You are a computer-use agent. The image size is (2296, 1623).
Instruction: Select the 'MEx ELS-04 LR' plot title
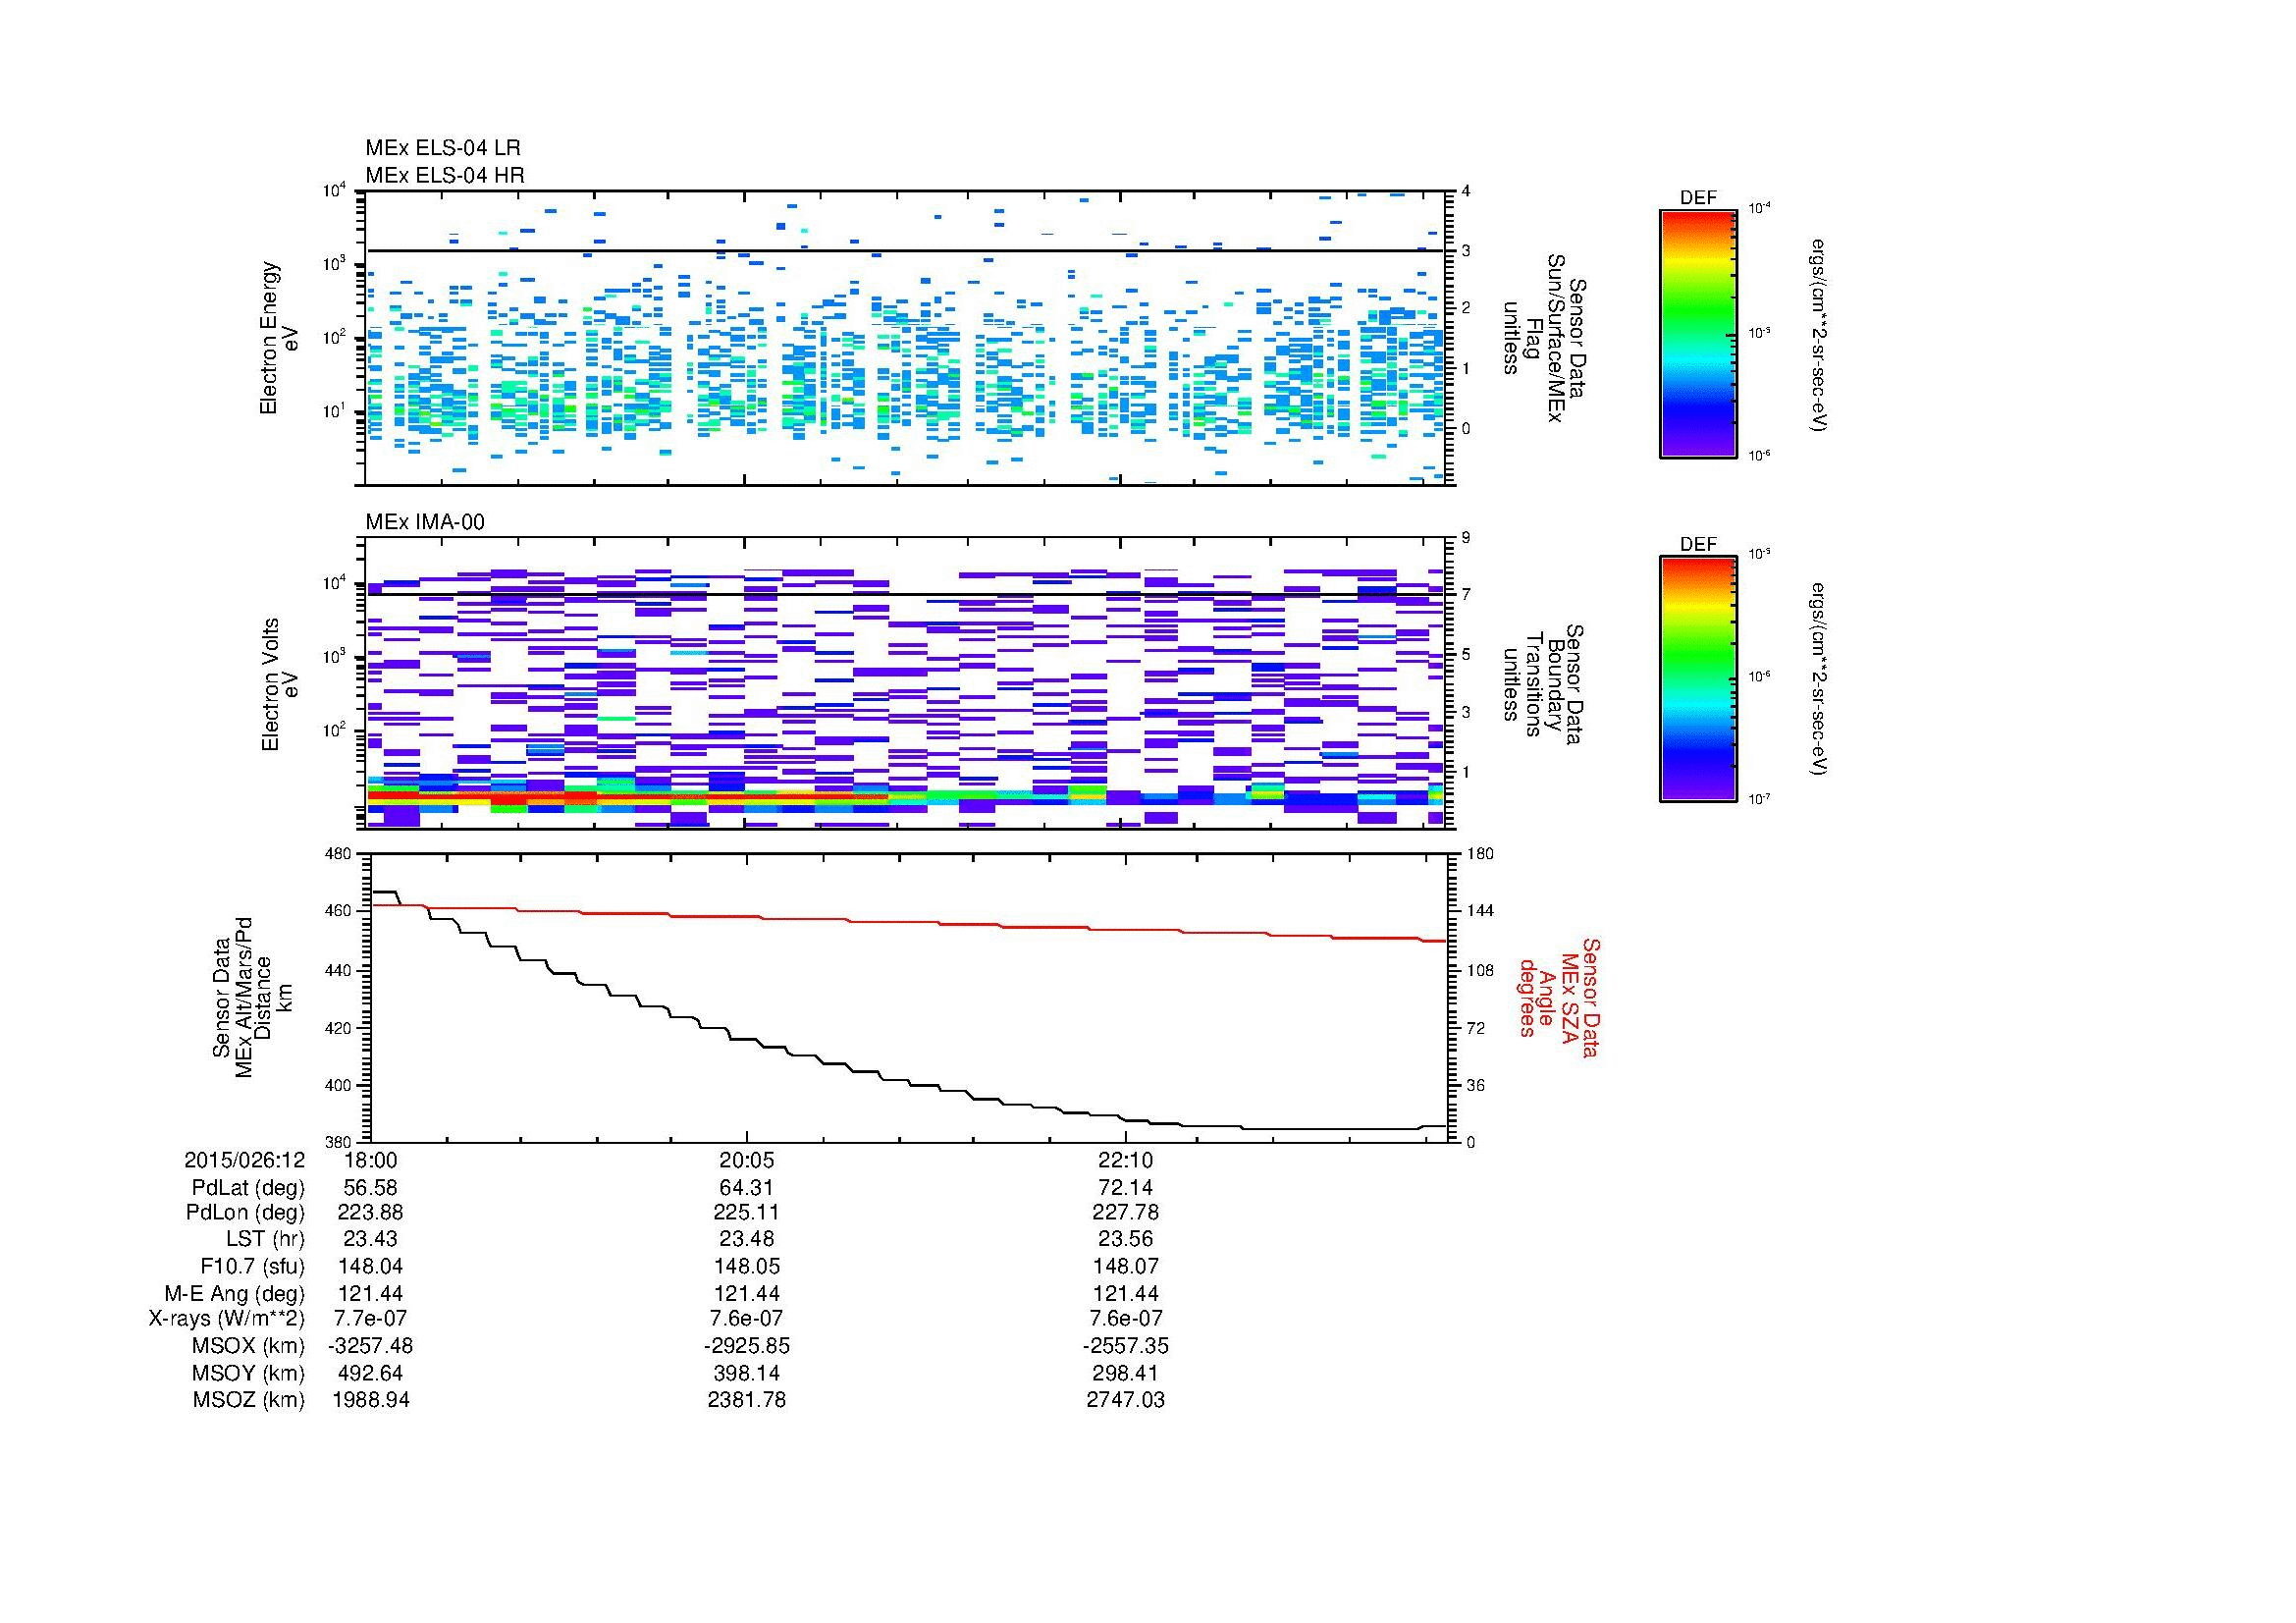coord(443,148)
